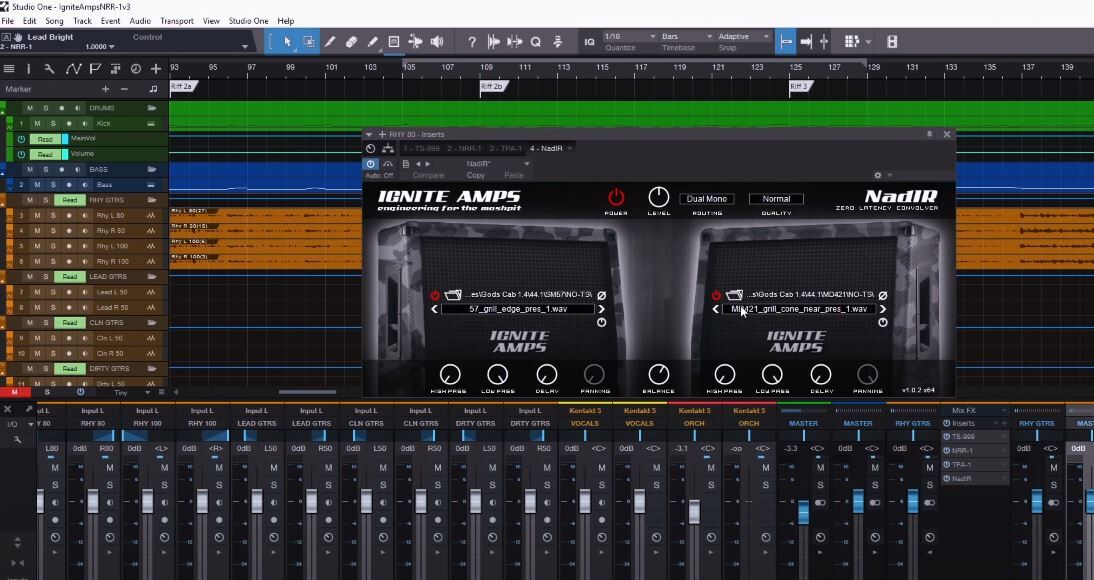Toggle Autoscroll arrow button in toolbar

(x=806, y=42)
